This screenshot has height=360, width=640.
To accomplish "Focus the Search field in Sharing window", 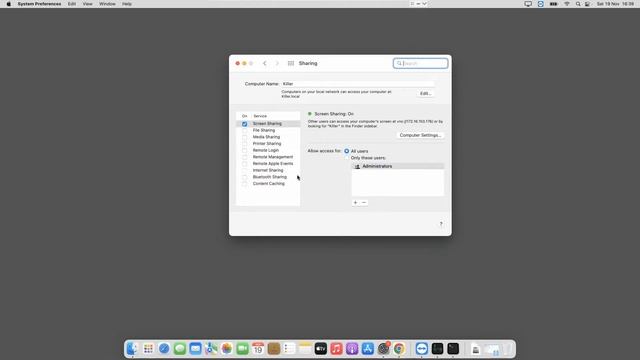I will click(420, 63).
